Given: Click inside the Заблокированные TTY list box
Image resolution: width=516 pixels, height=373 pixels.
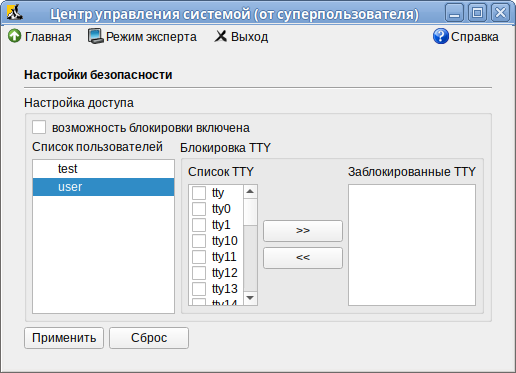Looking at the screenshot, I should point(412,245).
